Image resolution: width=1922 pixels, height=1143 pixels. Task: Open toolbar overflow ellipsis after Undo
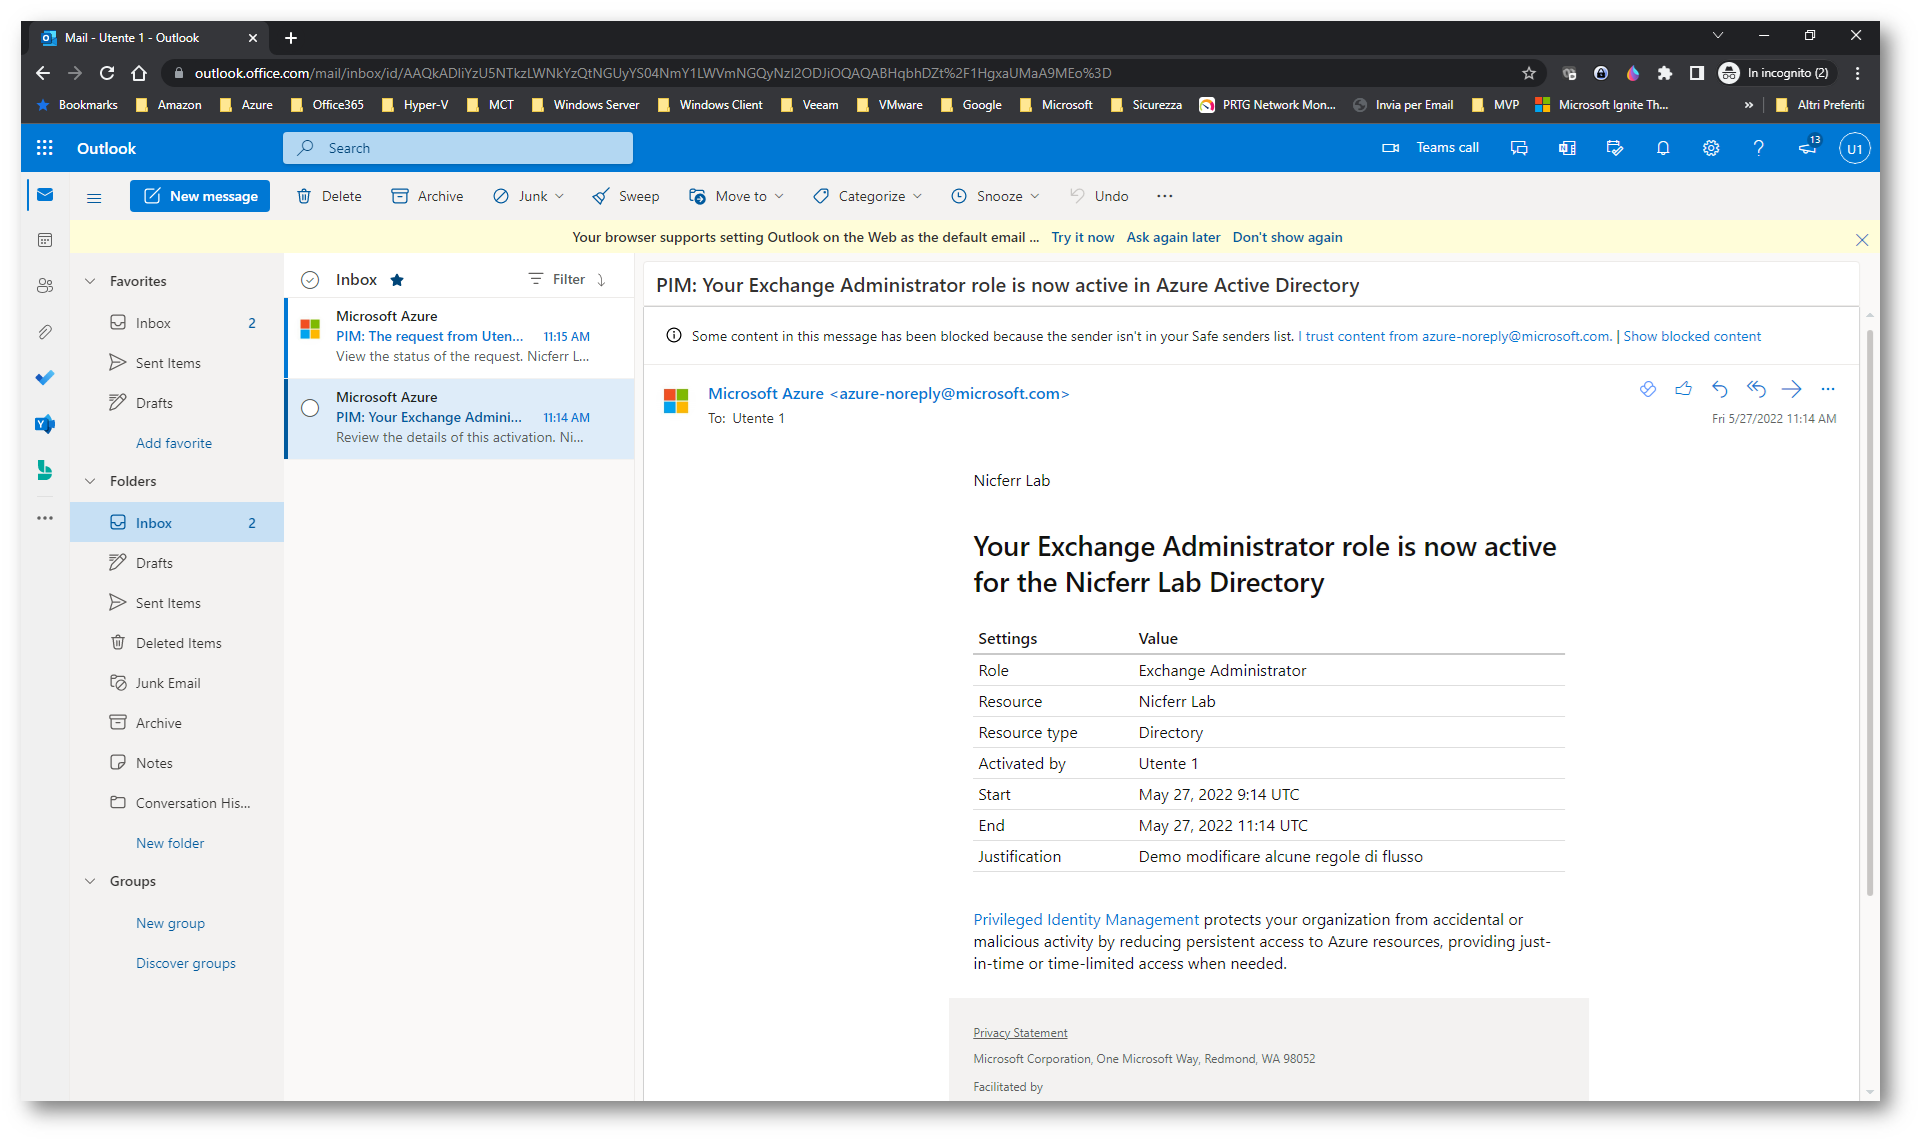tap(1165, 196)
